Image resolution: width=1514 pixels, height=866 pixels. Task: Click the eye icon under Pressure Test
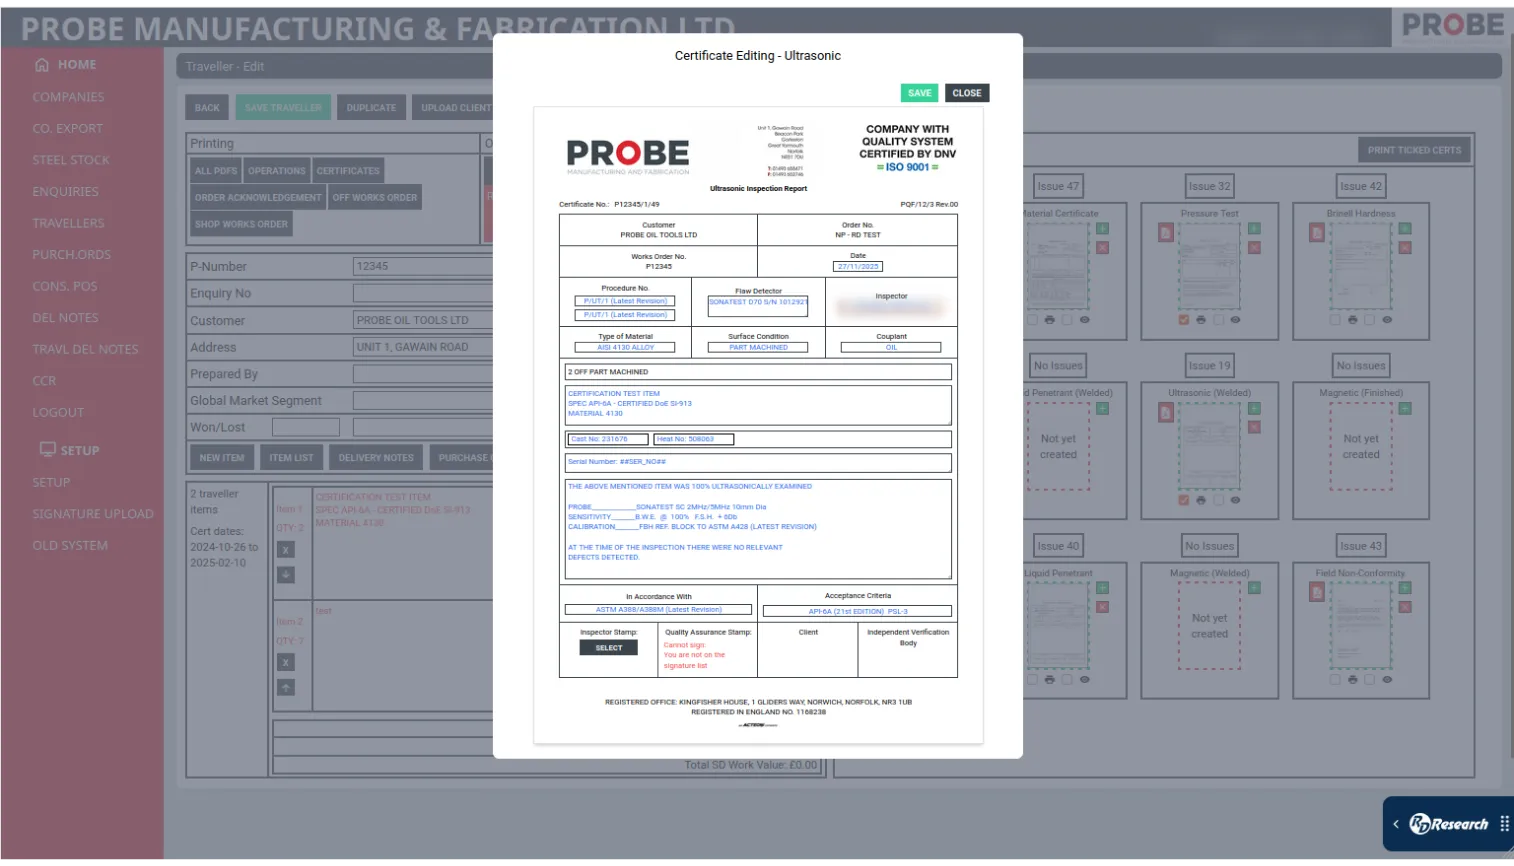[x=1235, y=320]
